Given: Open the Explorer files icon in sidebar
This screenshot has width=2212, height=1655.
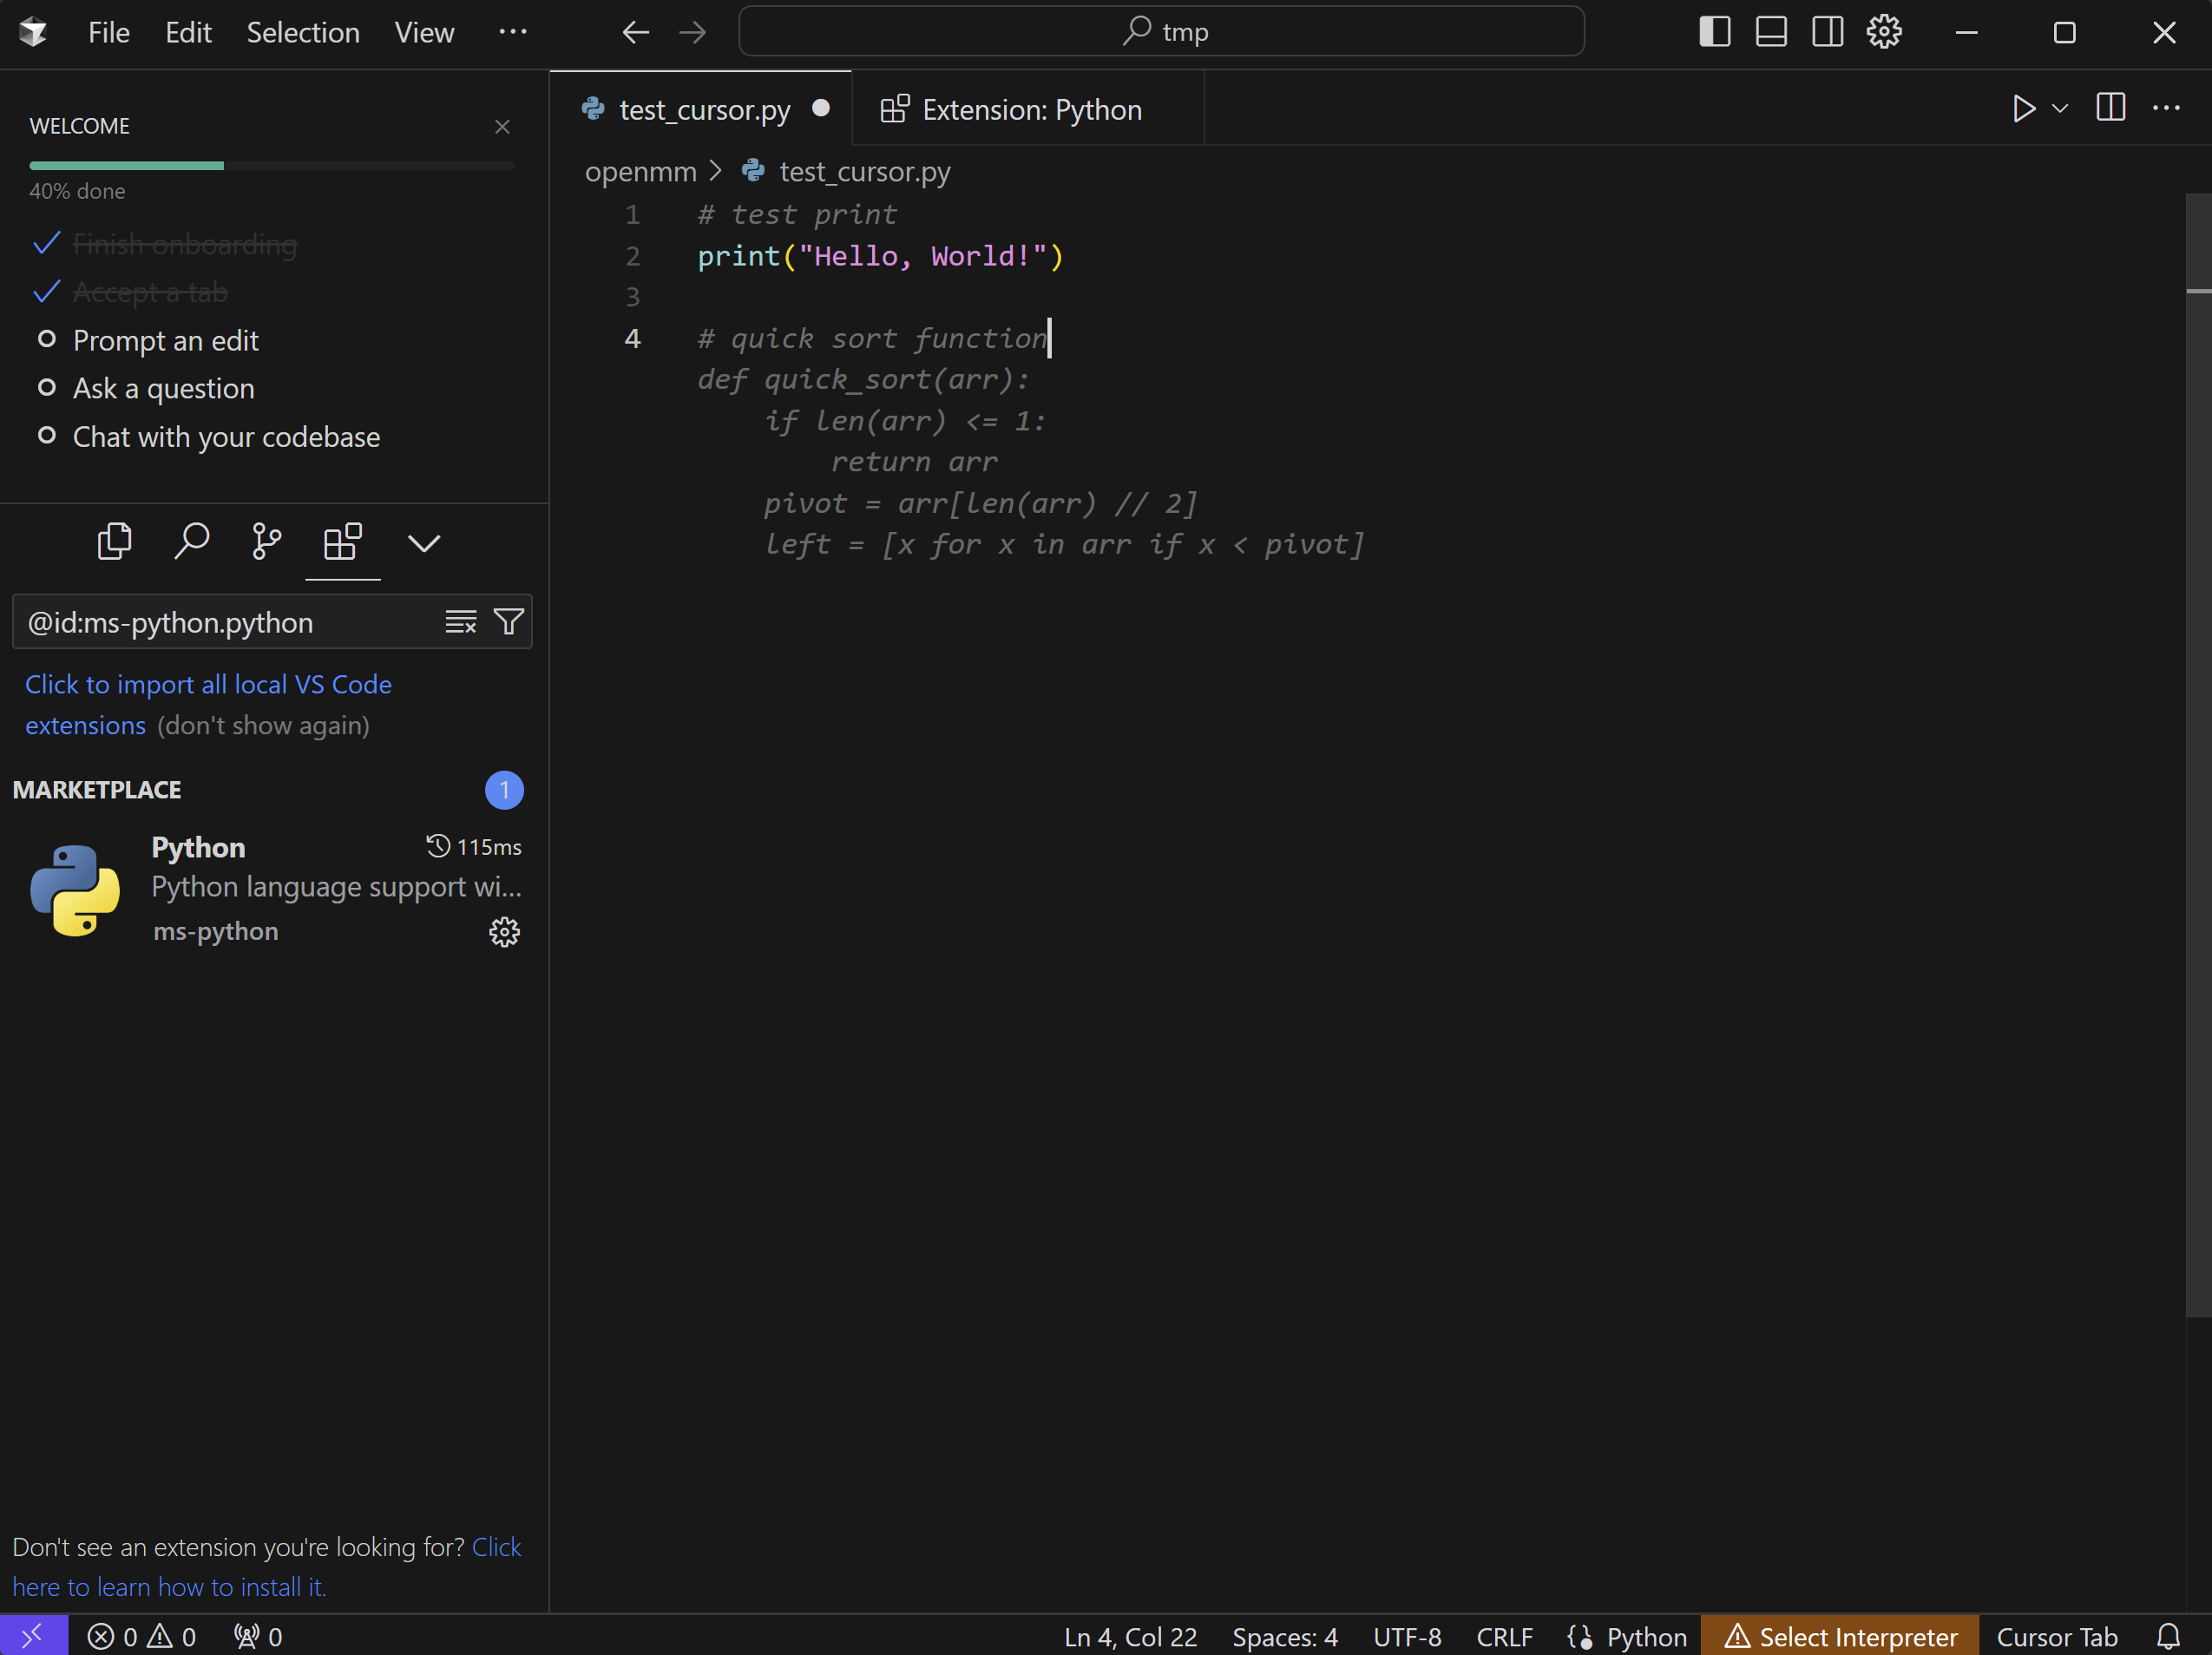Looking at the screenshot, I should [114, 542].
